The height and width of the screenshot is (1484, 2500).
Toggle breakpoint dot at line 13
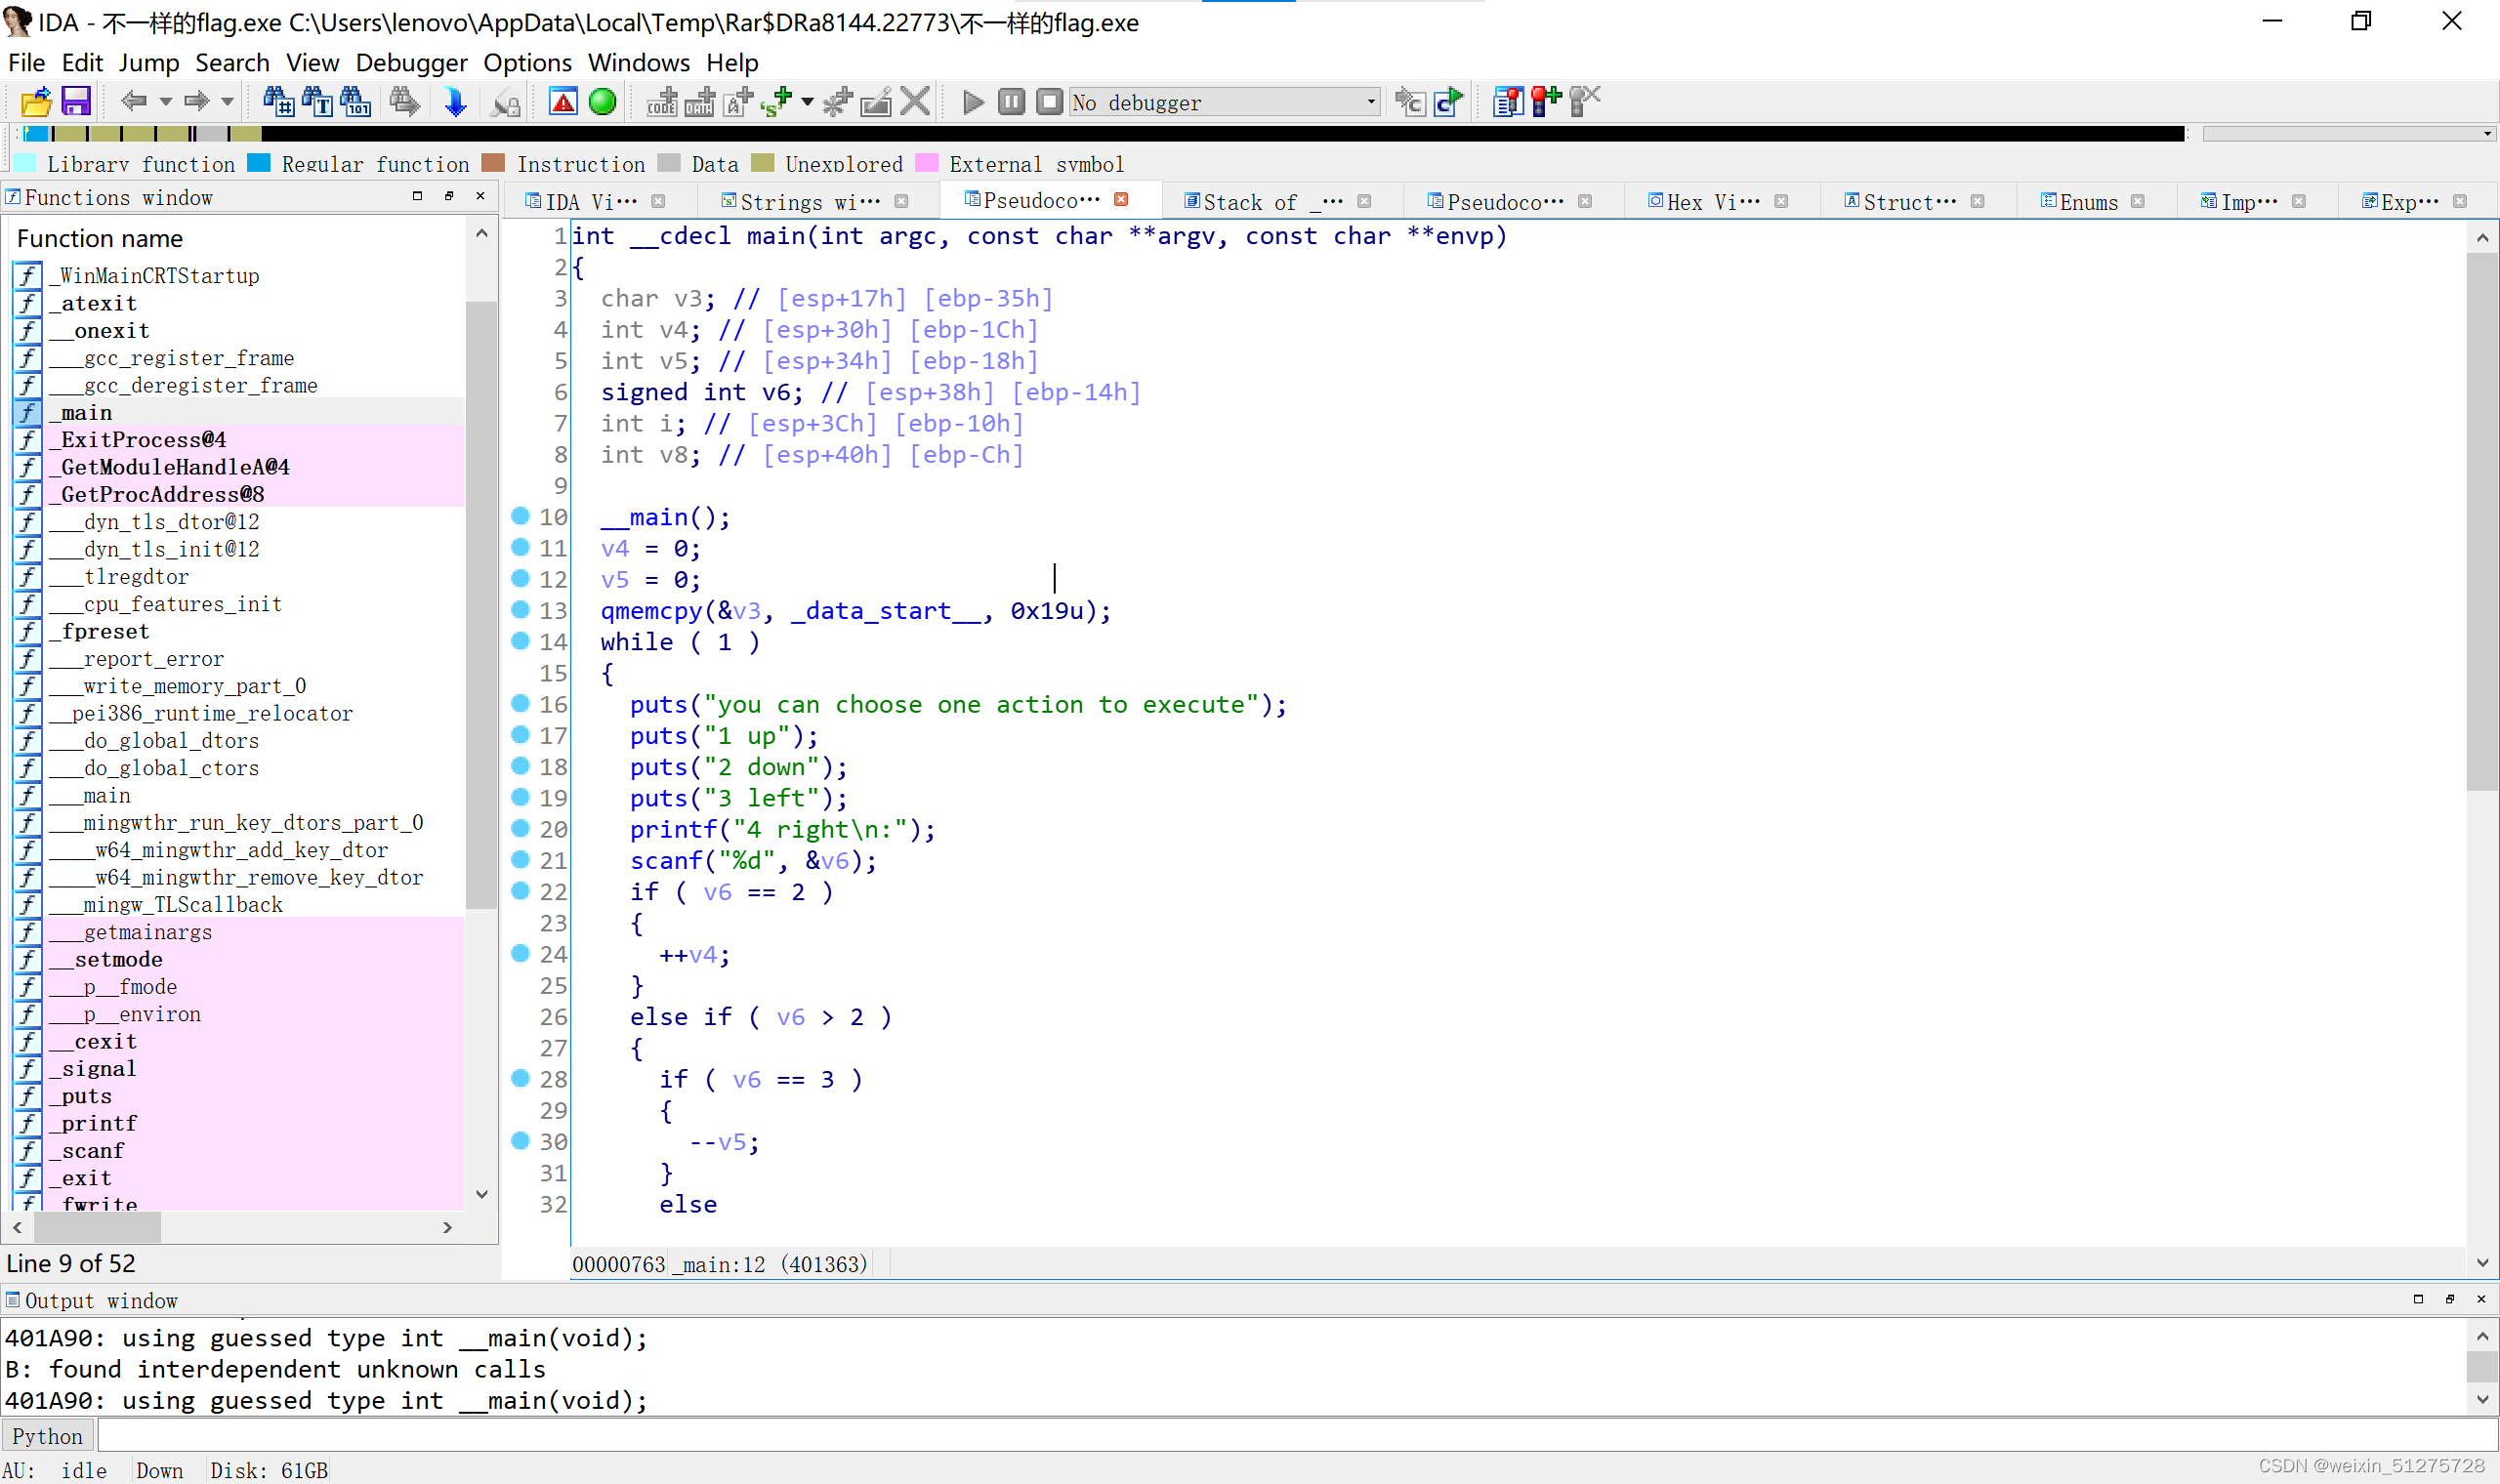(520, 609)
